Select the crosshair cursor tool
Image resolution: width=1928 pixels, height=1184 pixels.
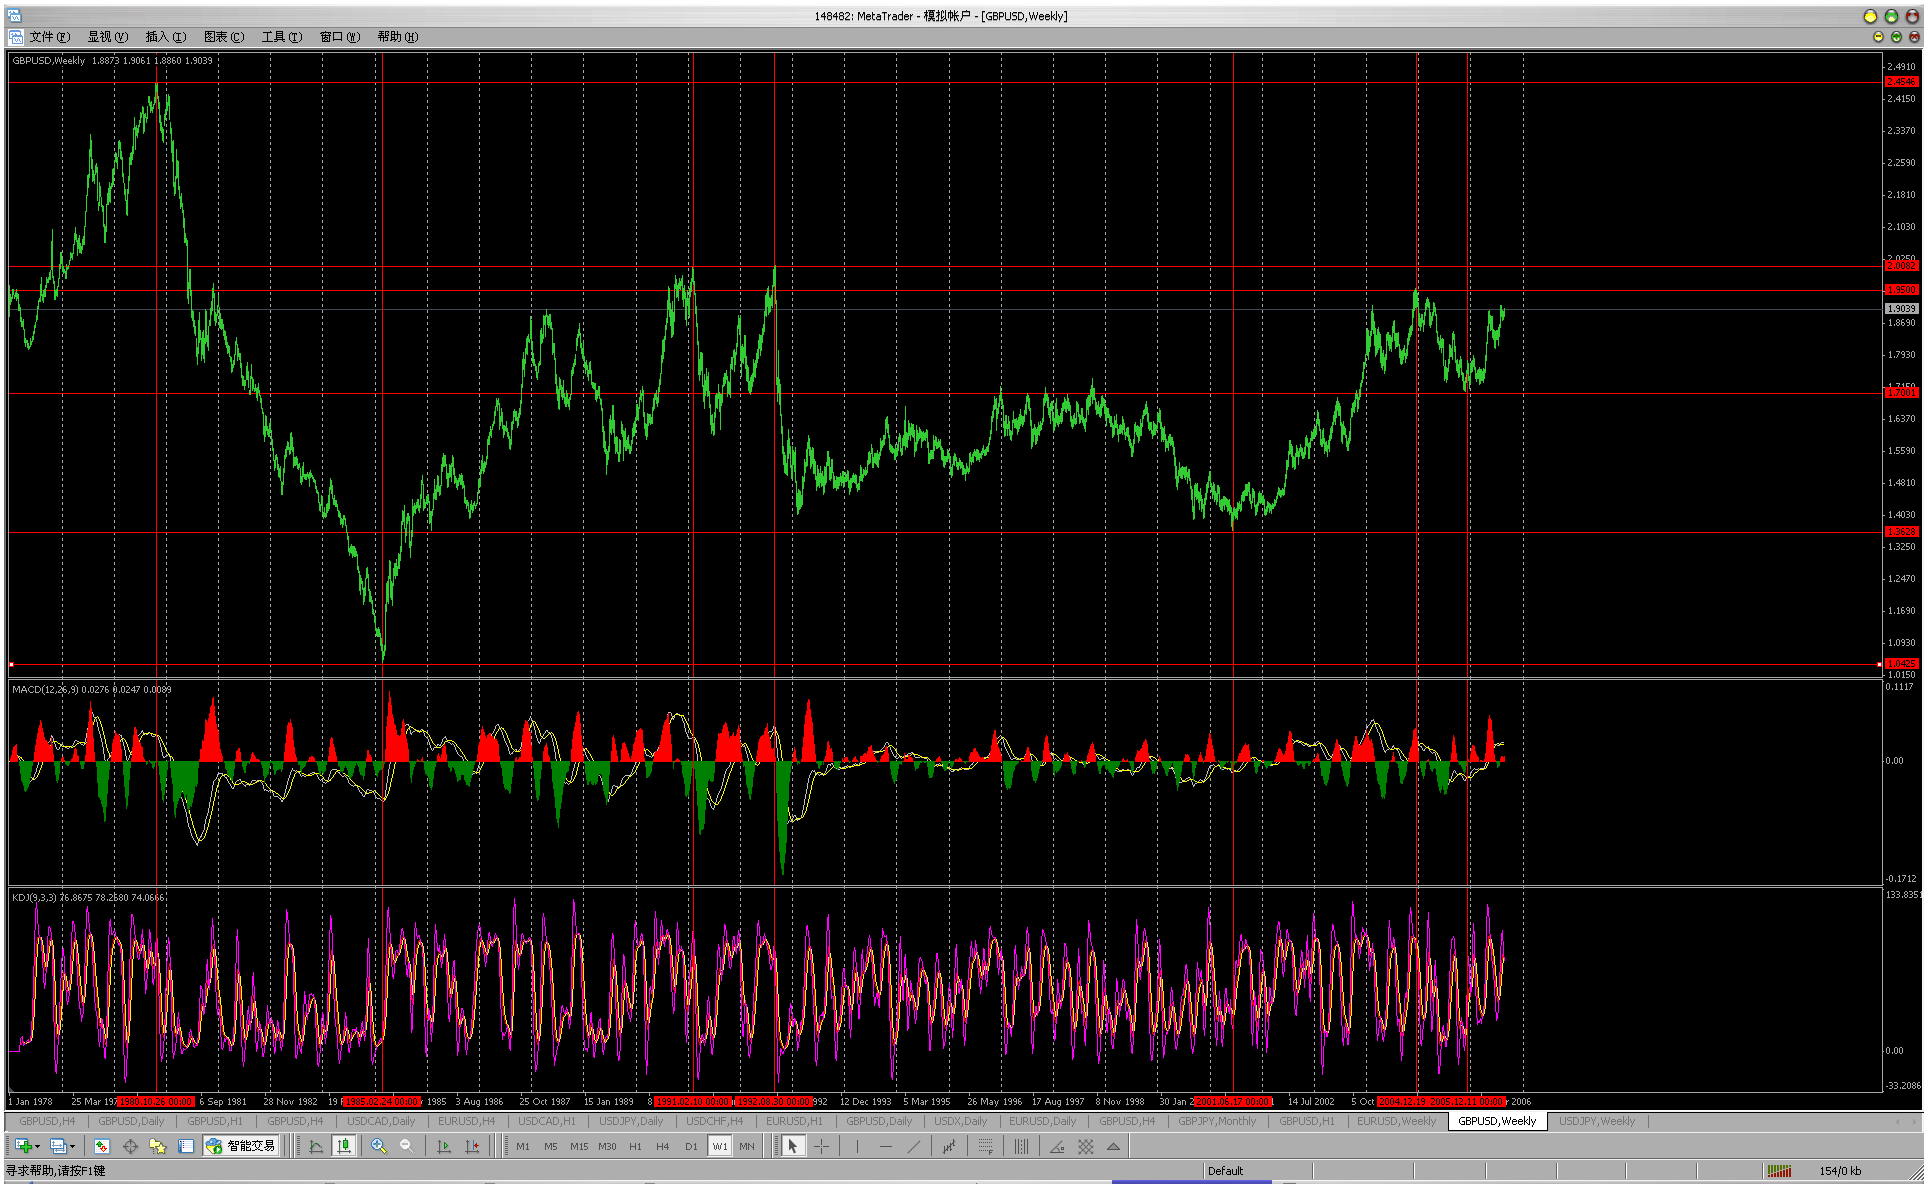(821, 1146)
